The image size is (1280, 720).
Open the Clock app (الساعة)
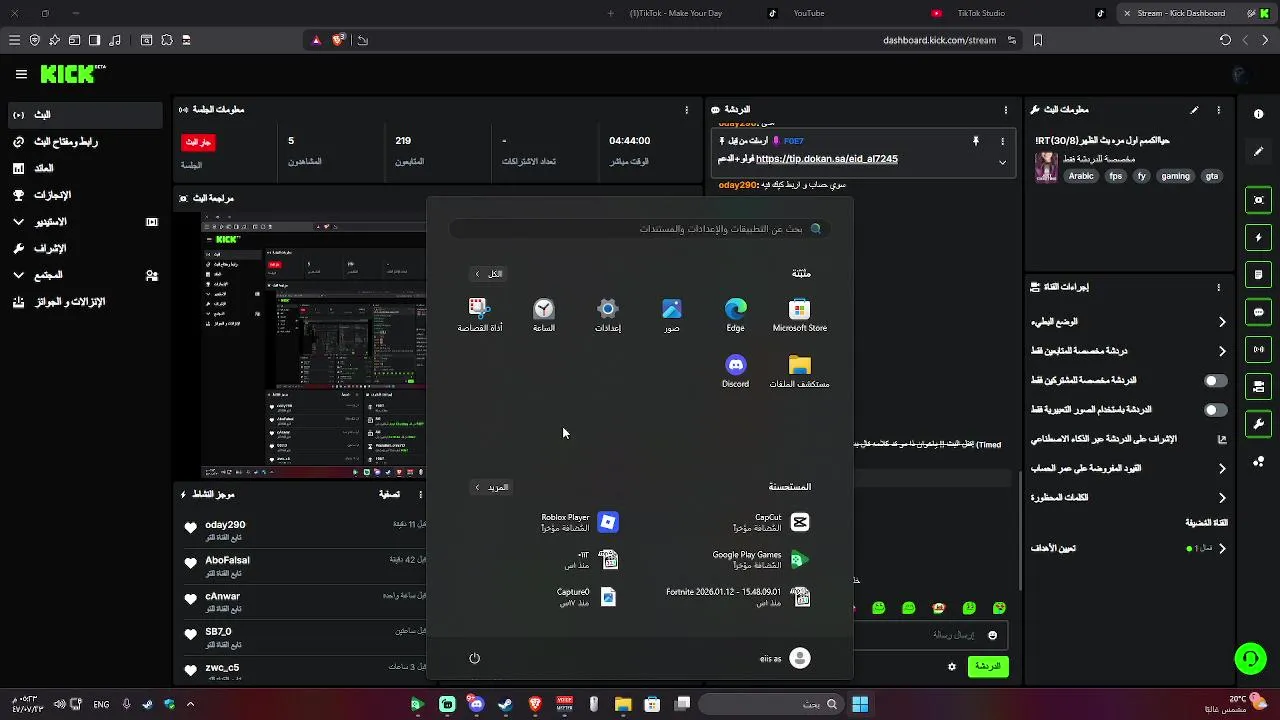544,315
